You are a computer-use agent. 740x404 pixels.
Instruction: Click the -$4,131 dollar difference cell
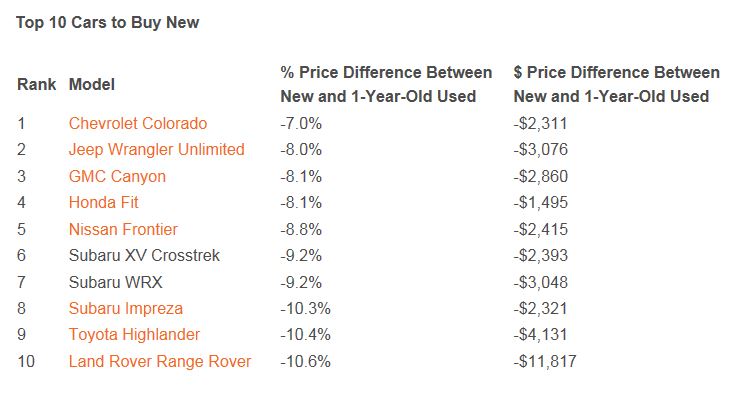tap(540, 334)
